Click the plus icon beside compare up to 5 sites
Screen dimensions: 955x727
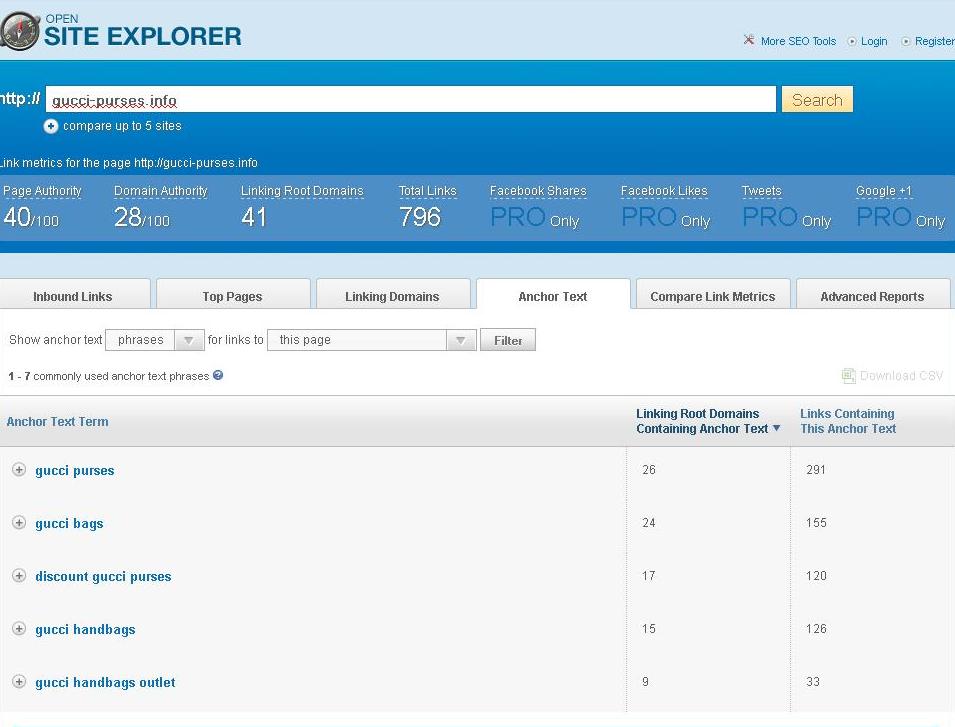click(51, 126)
